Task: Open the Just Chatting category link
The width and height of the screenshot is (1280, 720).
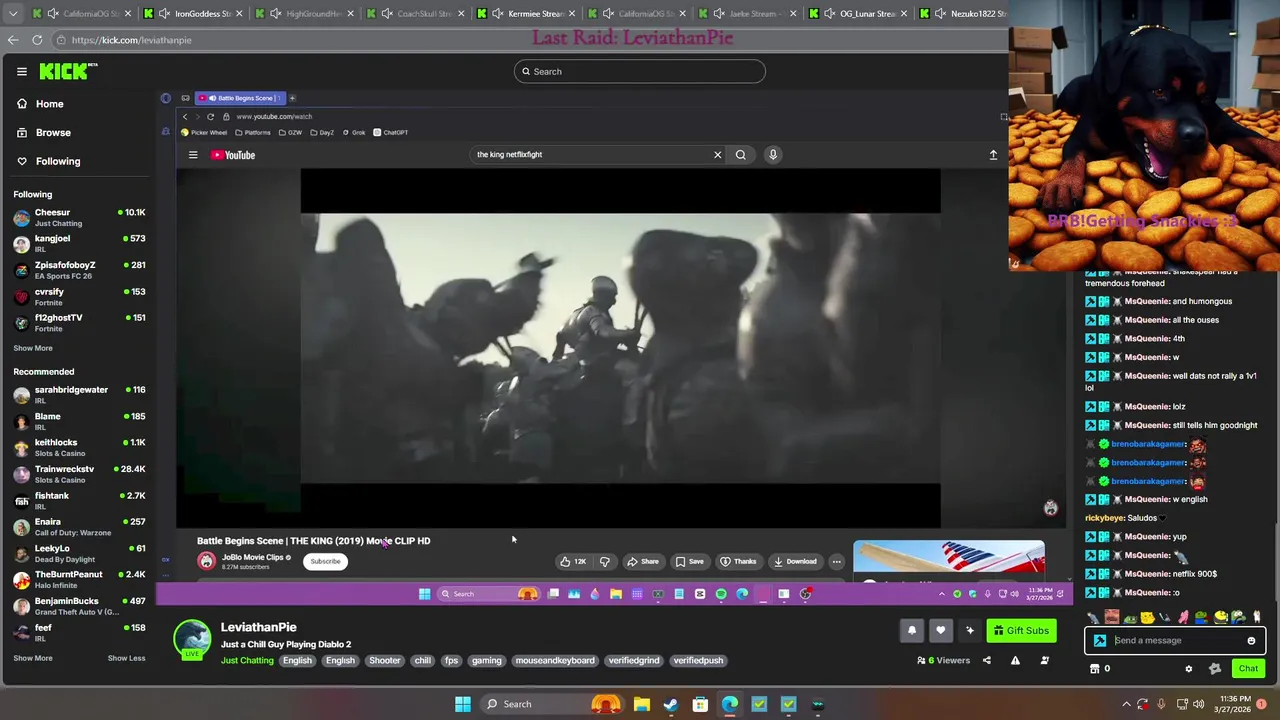Action: (247, 661)
